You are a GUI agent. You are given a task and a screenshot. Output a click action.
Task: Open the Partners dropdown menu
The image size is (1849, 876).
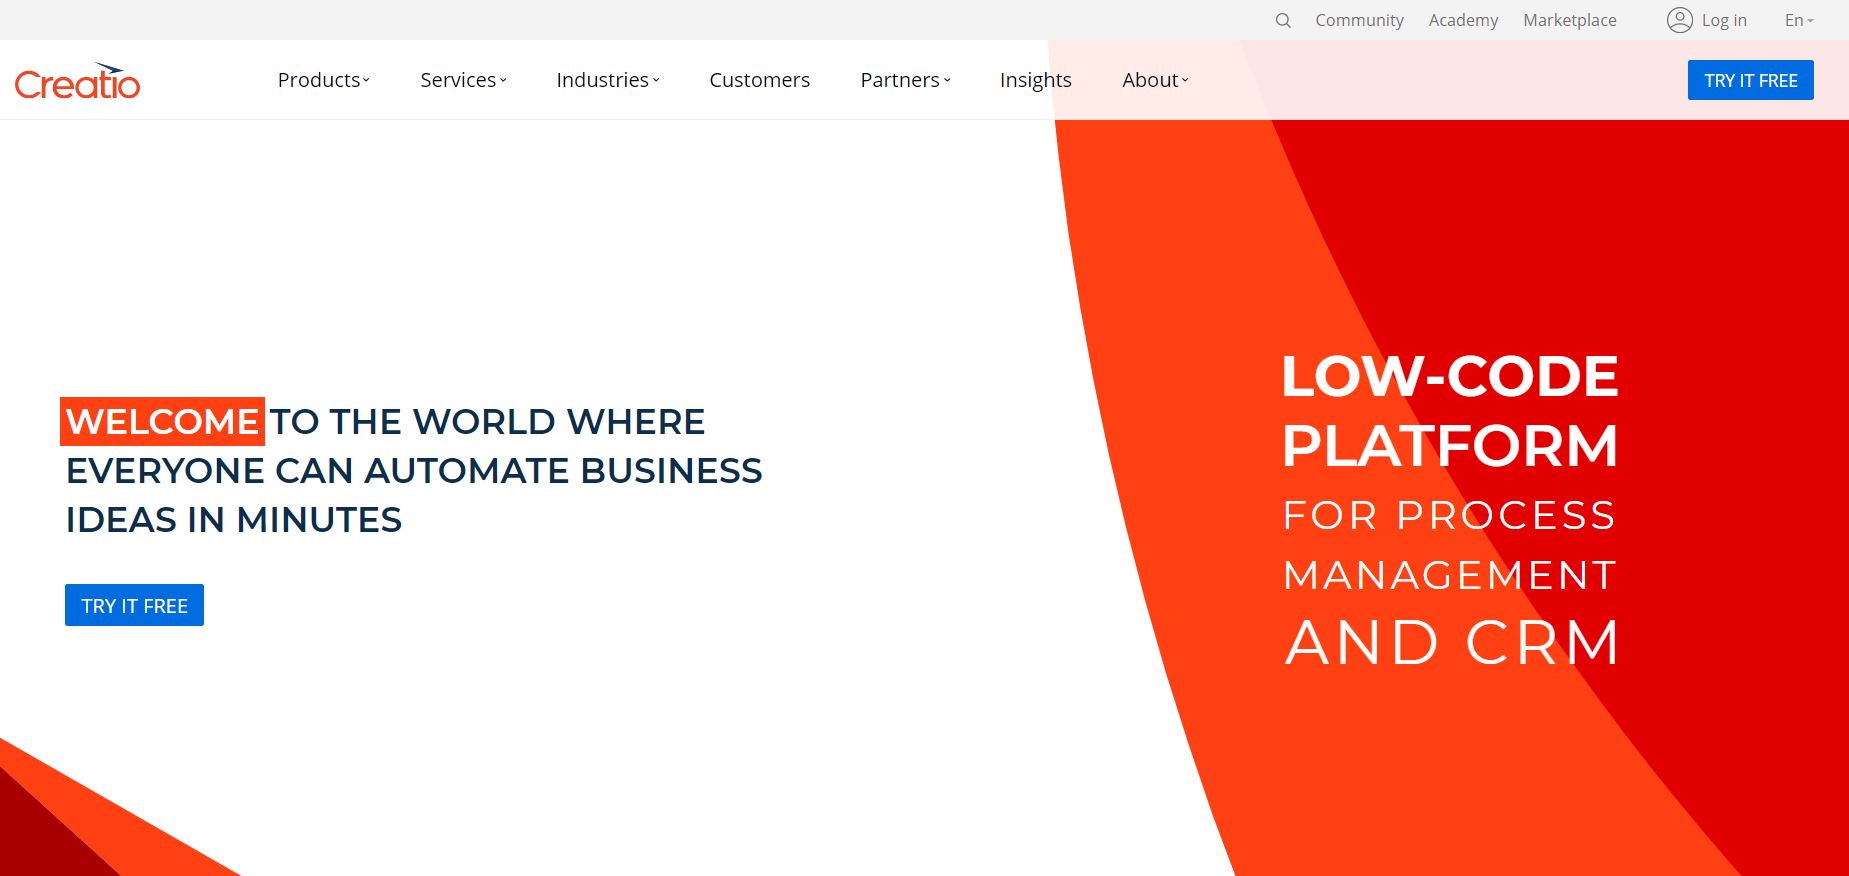point(905,80)
